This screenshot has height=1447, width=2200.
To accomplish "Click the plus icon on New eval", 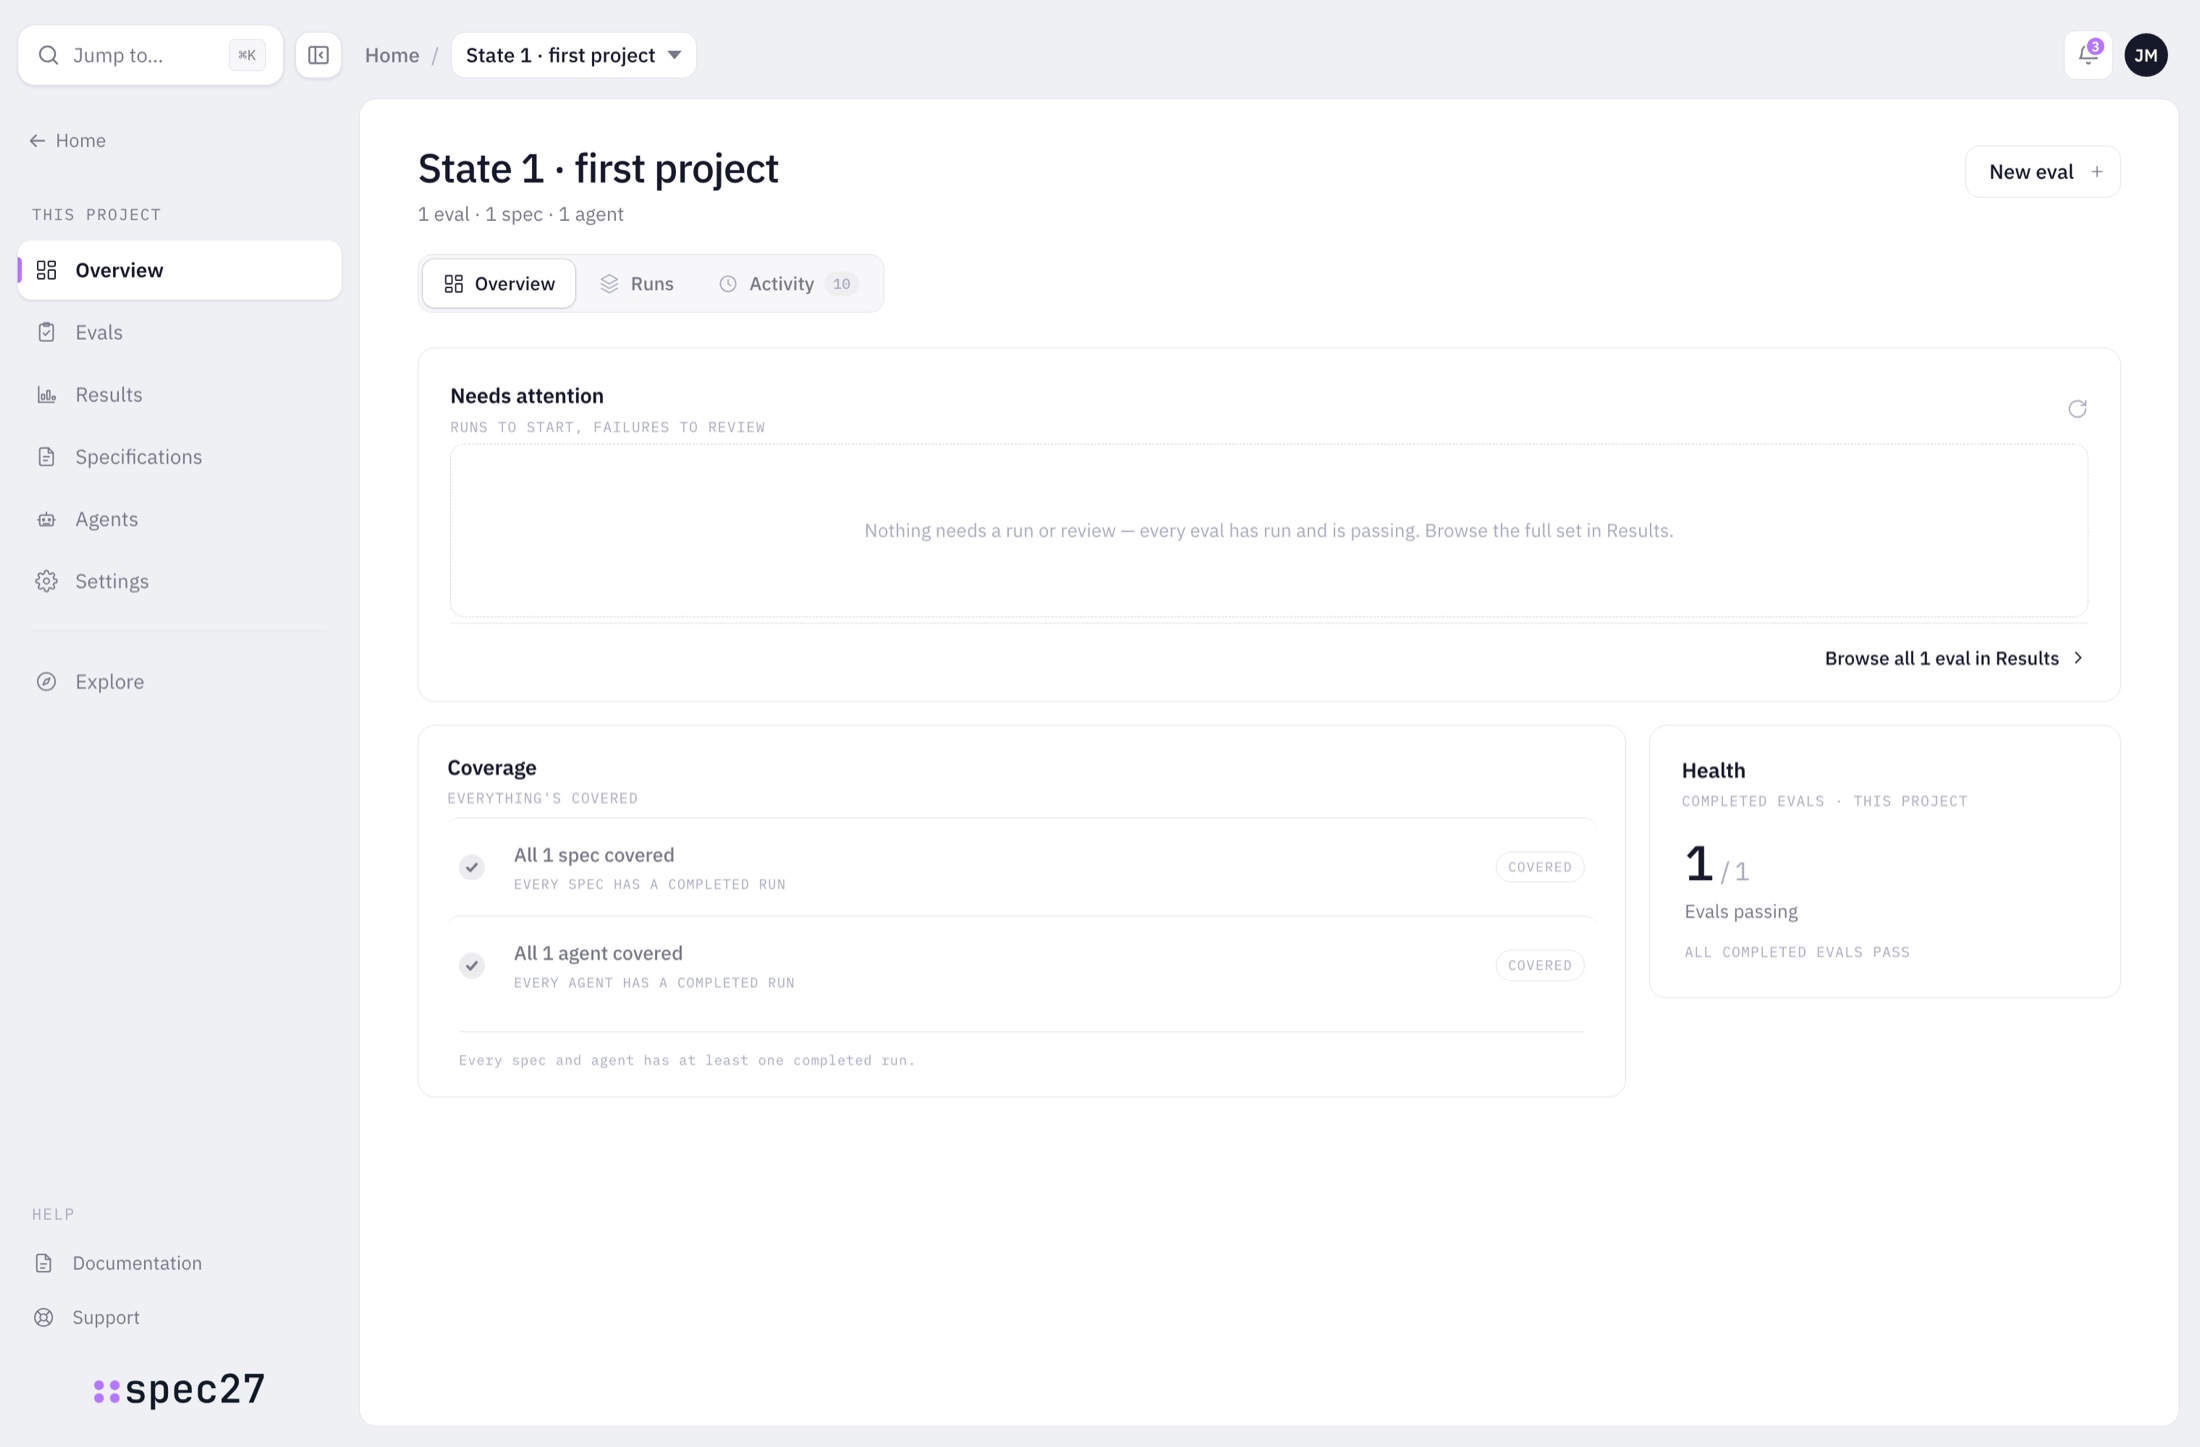I will (2097, 172).
